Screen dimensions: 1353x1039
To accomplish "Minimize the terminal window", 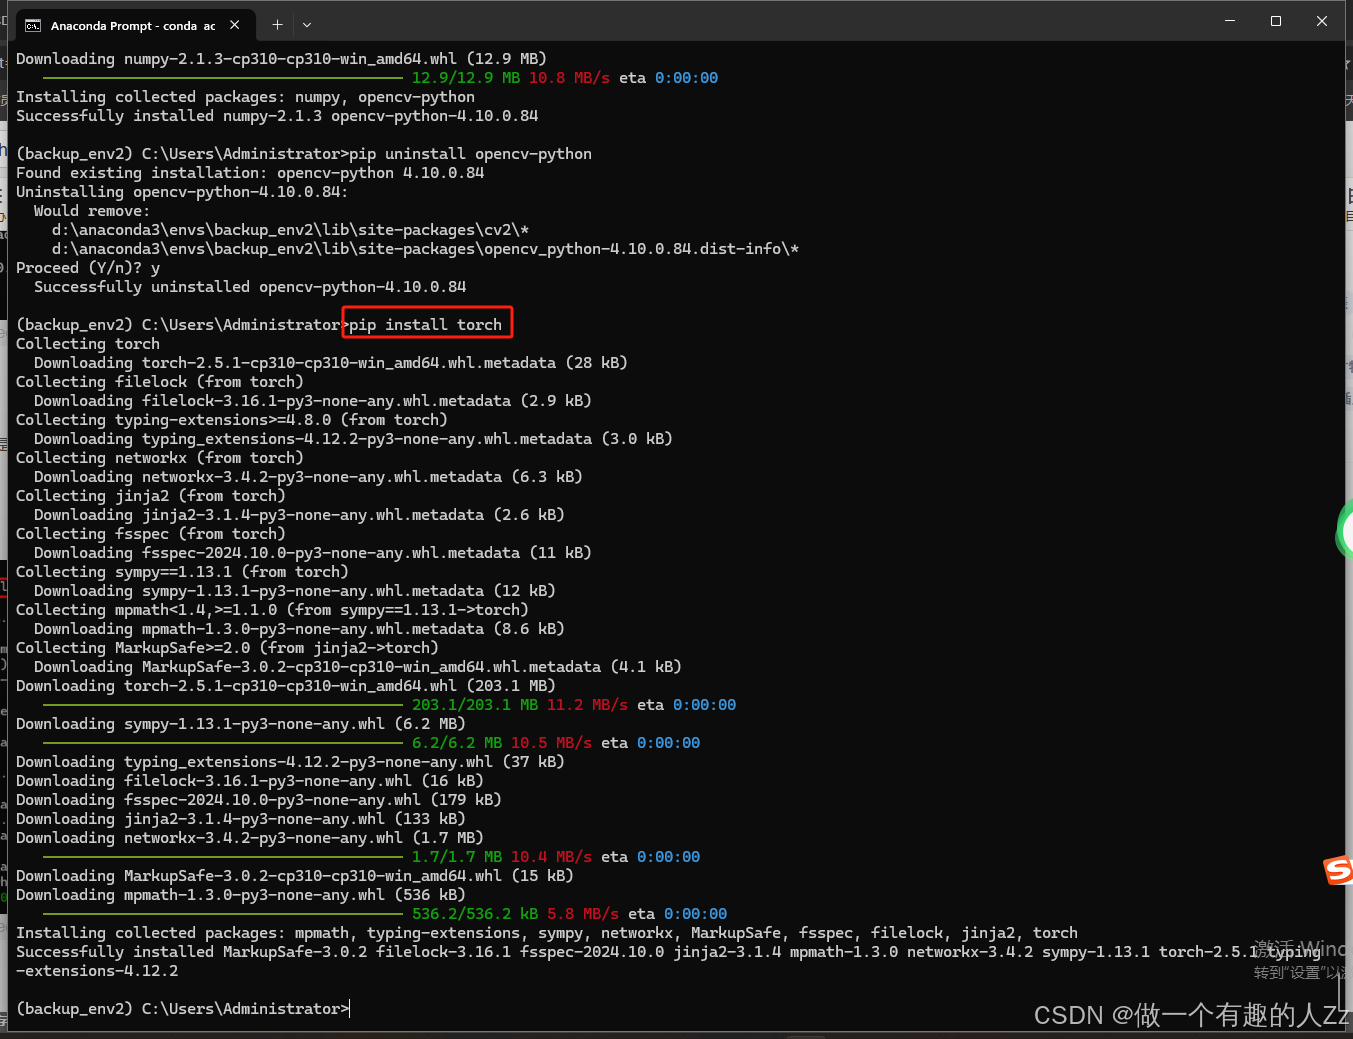I will point(1230,21).
